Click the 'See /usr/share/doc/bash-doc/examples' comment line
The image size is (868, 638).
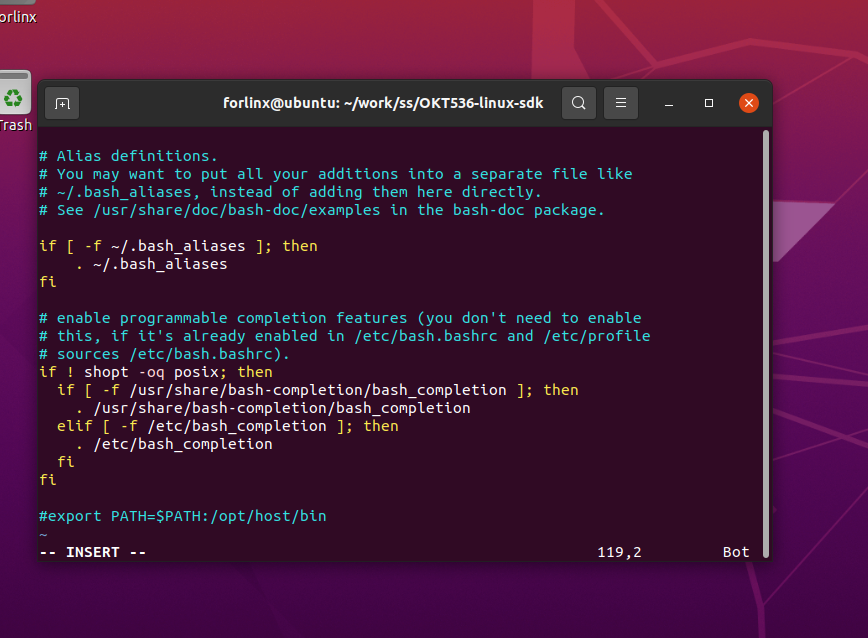point(322,210)
